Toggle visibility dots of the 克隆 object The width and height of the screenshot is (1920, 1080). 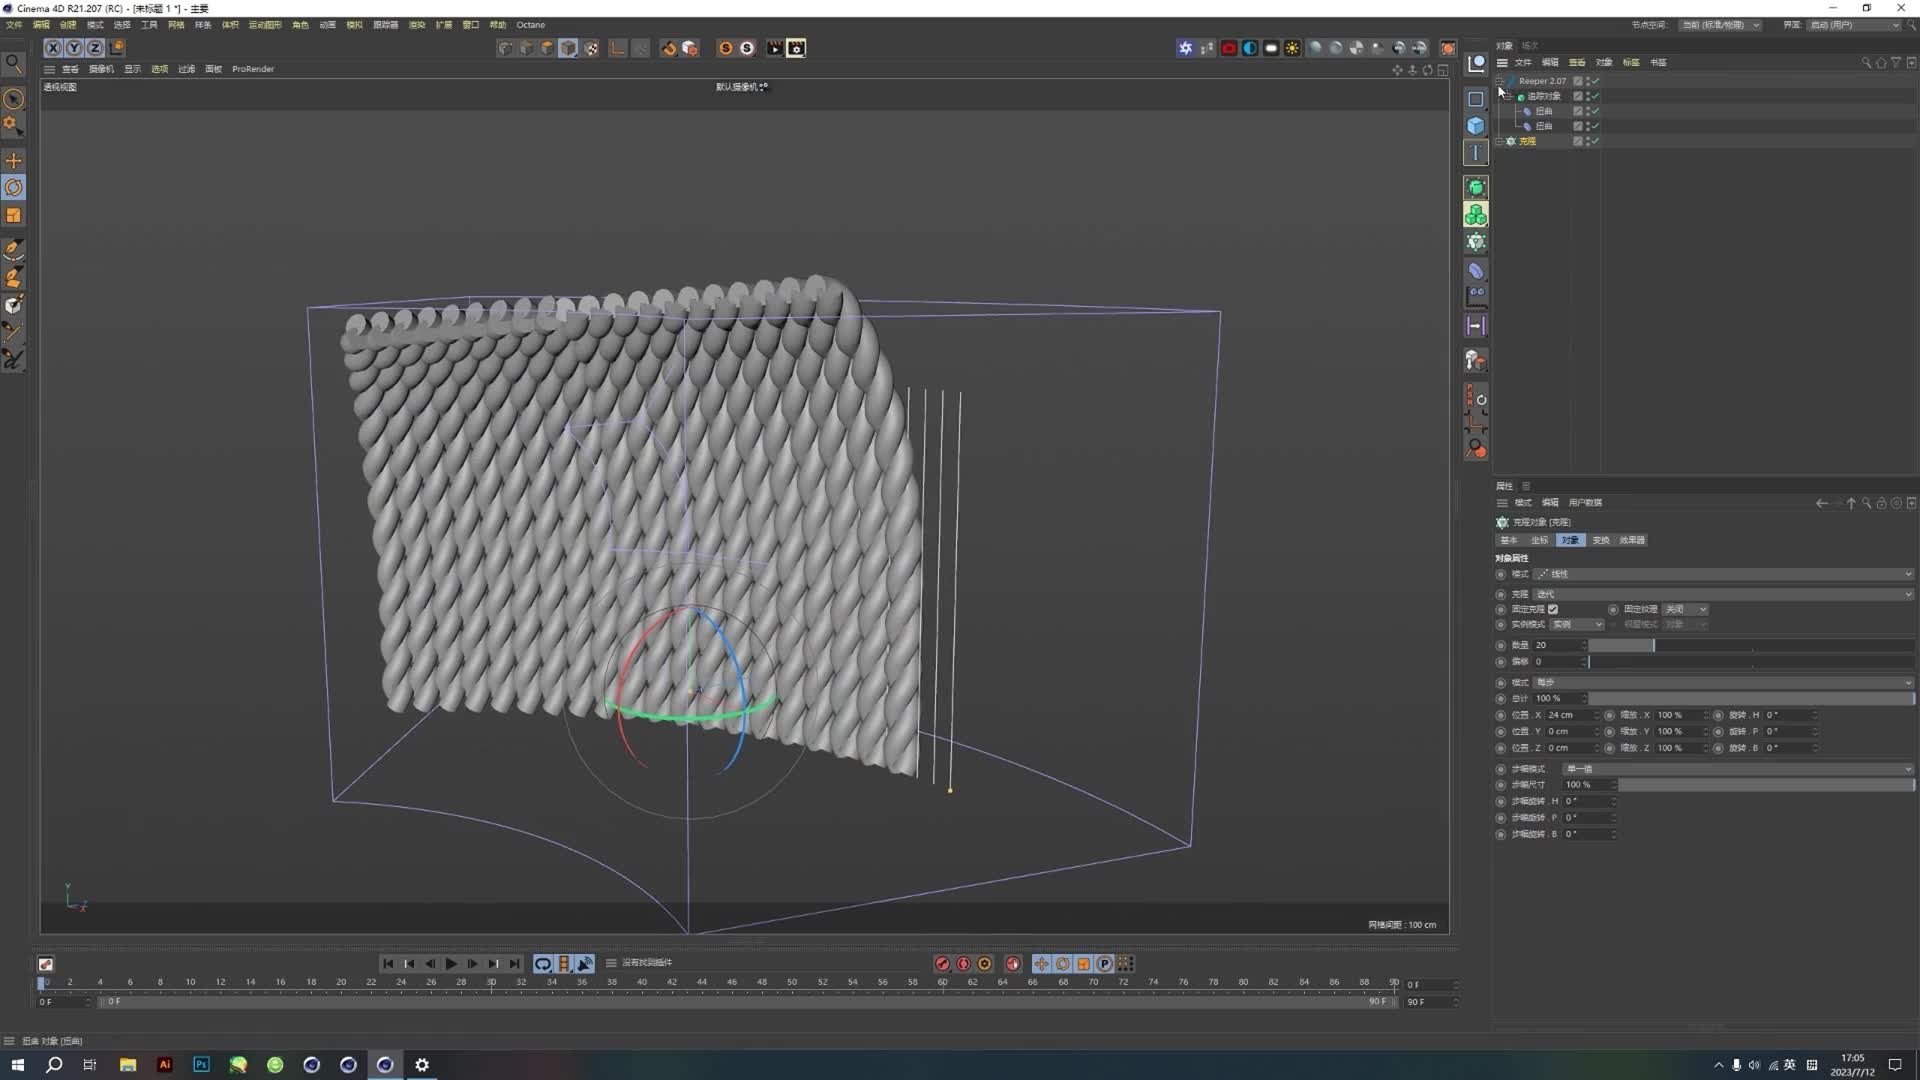pyautogui.click(x=1587, y=141)
